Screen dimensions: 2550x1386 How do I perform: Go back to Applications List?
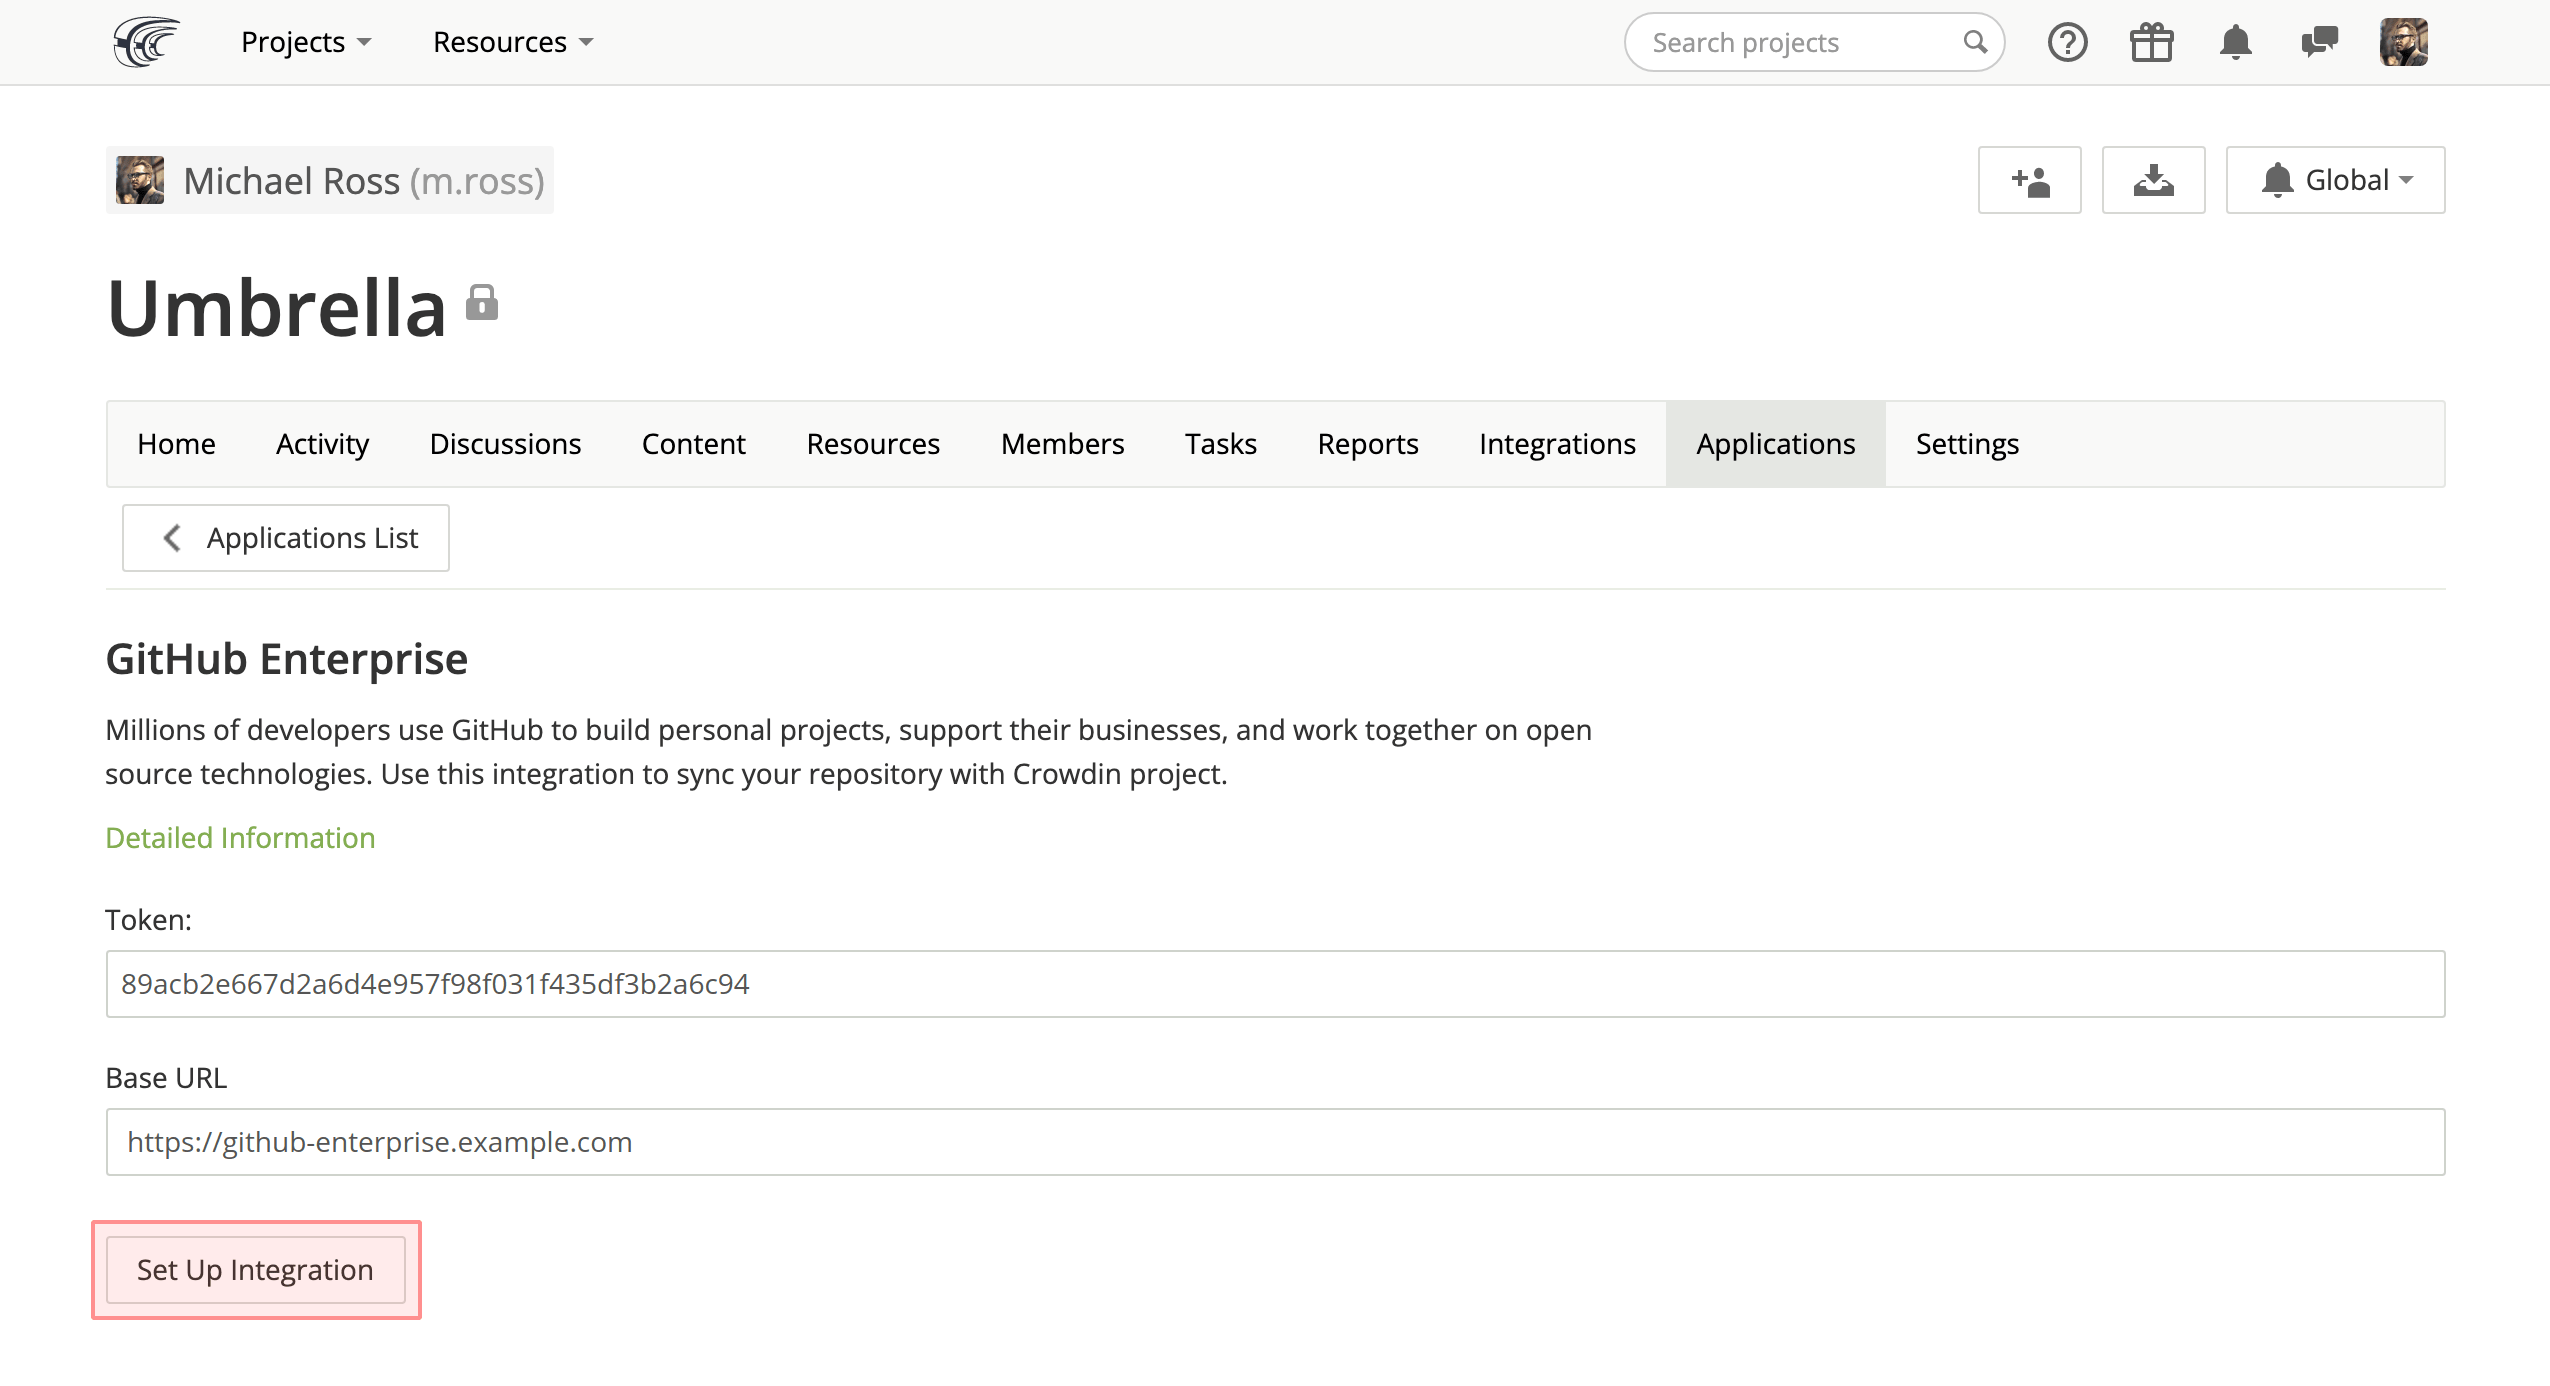tap(286, 538)
